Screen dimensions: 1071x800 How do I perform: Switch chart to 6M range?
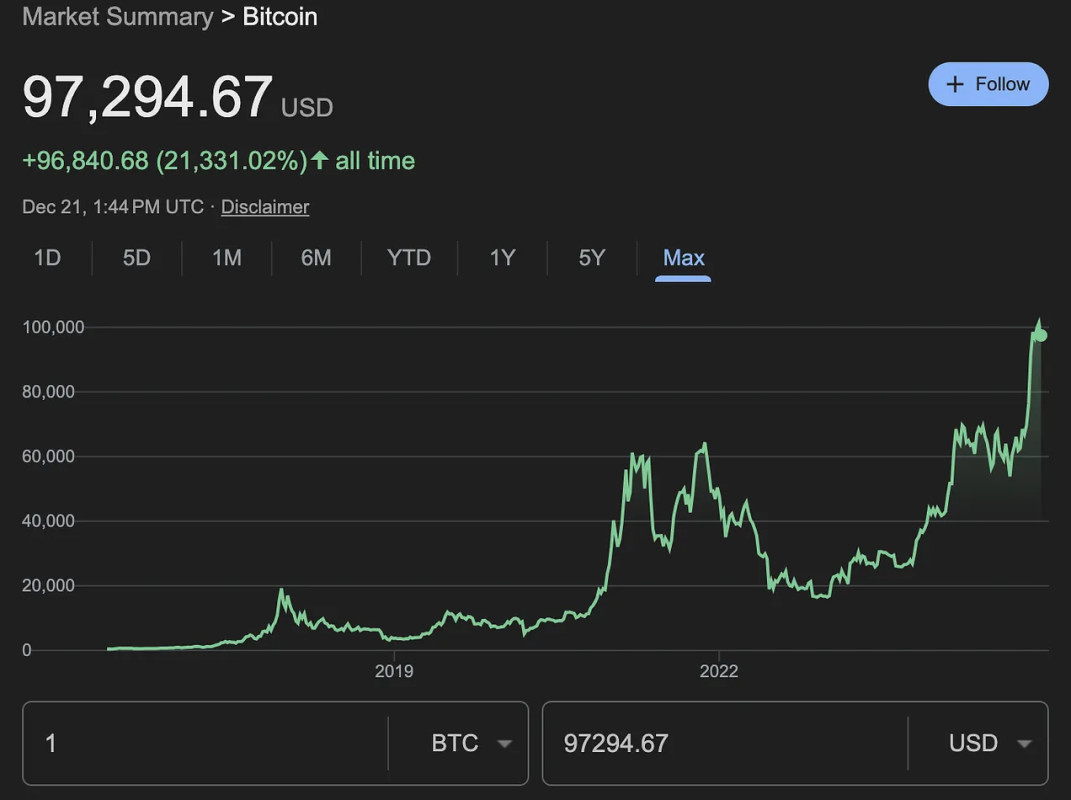(x=316, y=258)
